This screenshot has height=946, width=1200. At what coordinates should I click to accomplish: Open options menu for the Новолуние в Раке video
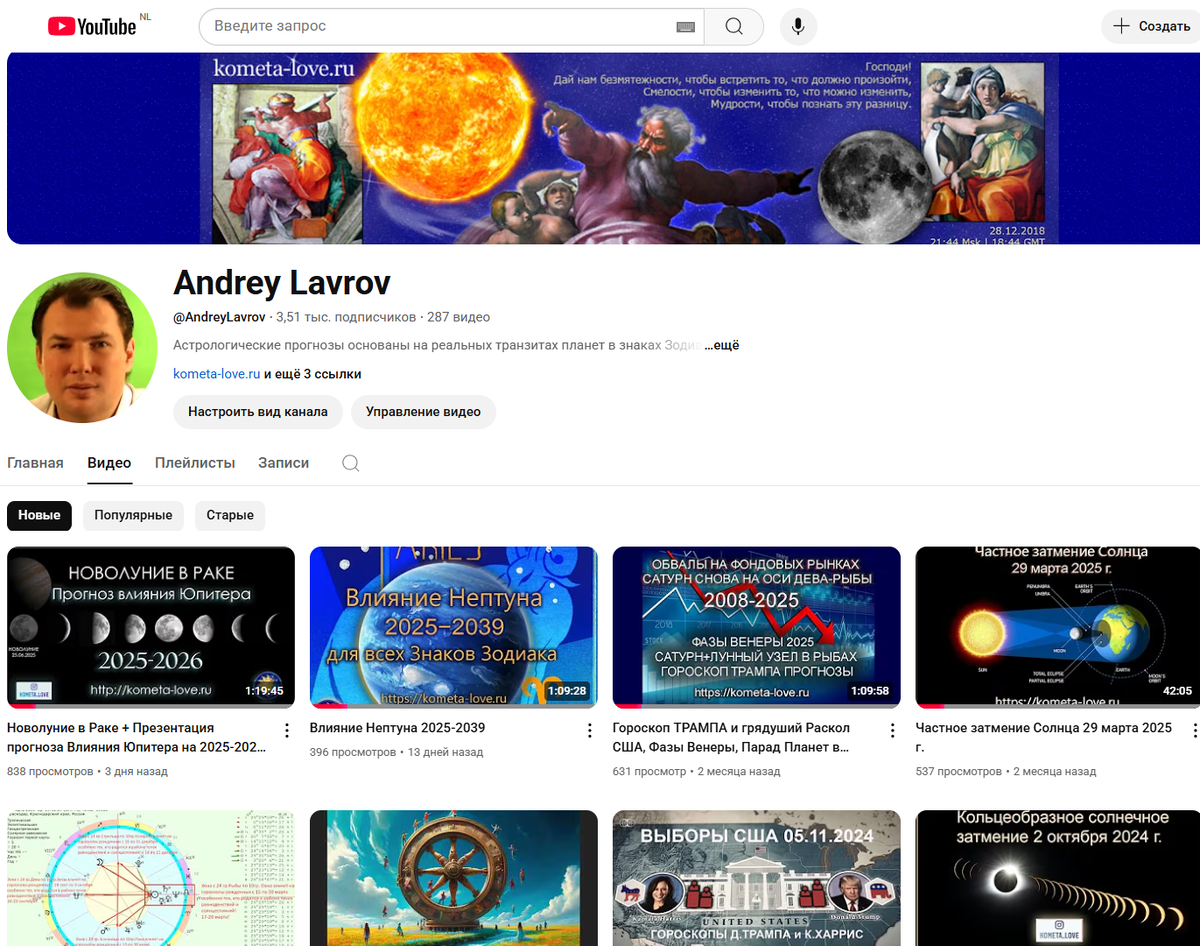pyautogui.click(x=287, y=730)
